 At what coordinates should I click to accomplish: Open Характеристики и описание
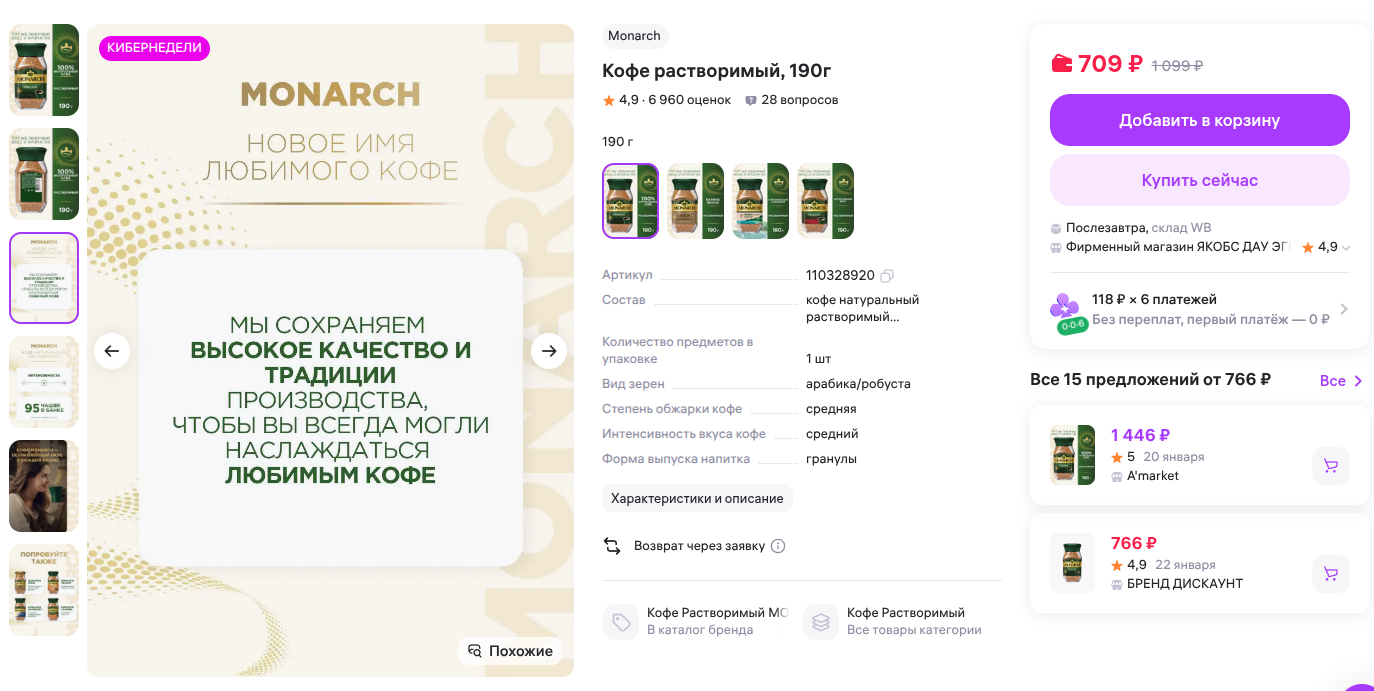point(698,498)
